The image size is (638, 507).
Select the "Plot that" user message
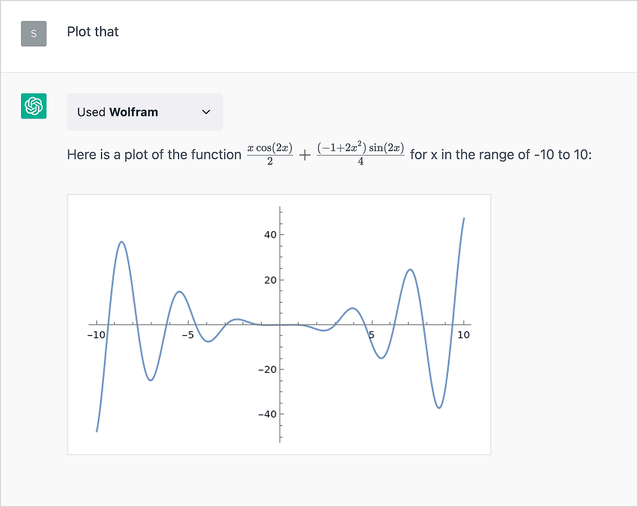93,32
